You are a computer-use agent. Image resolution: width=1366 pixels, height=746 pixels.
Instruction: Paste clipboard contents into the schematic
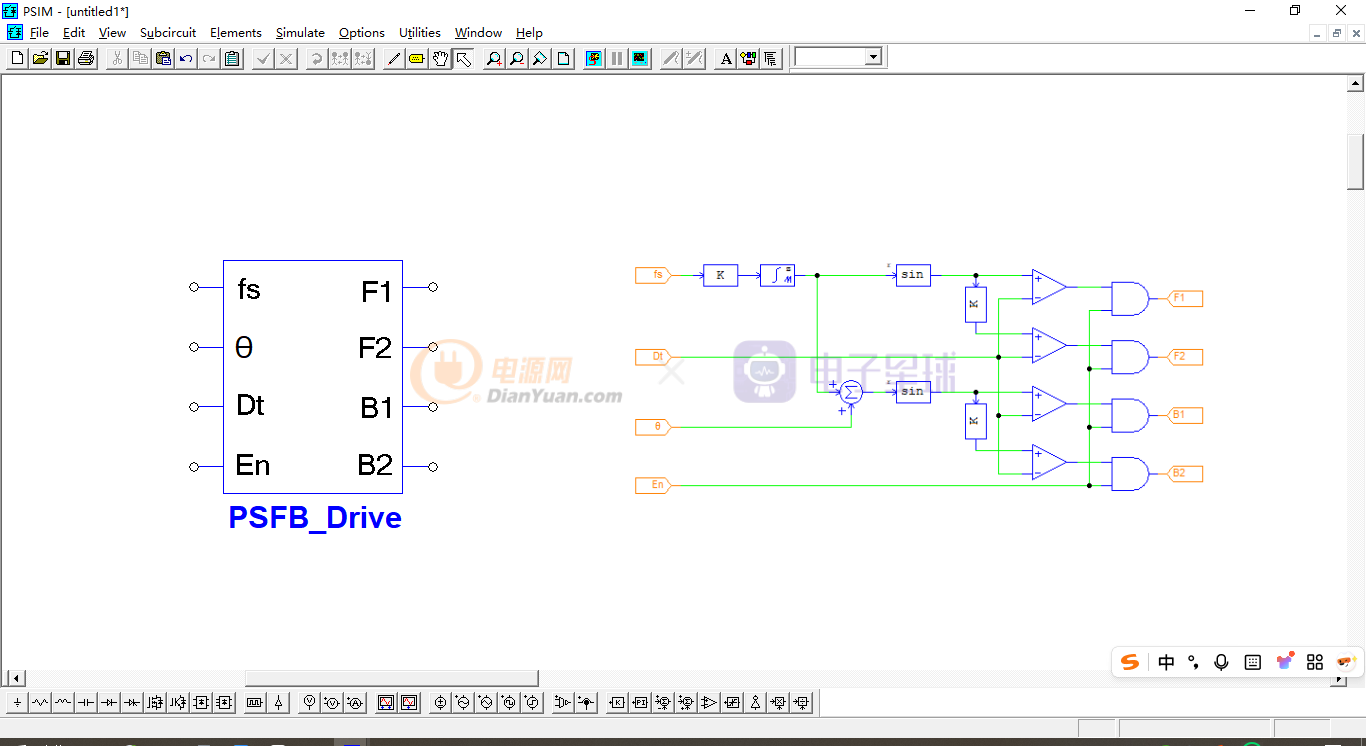click(x=163, y=59)
